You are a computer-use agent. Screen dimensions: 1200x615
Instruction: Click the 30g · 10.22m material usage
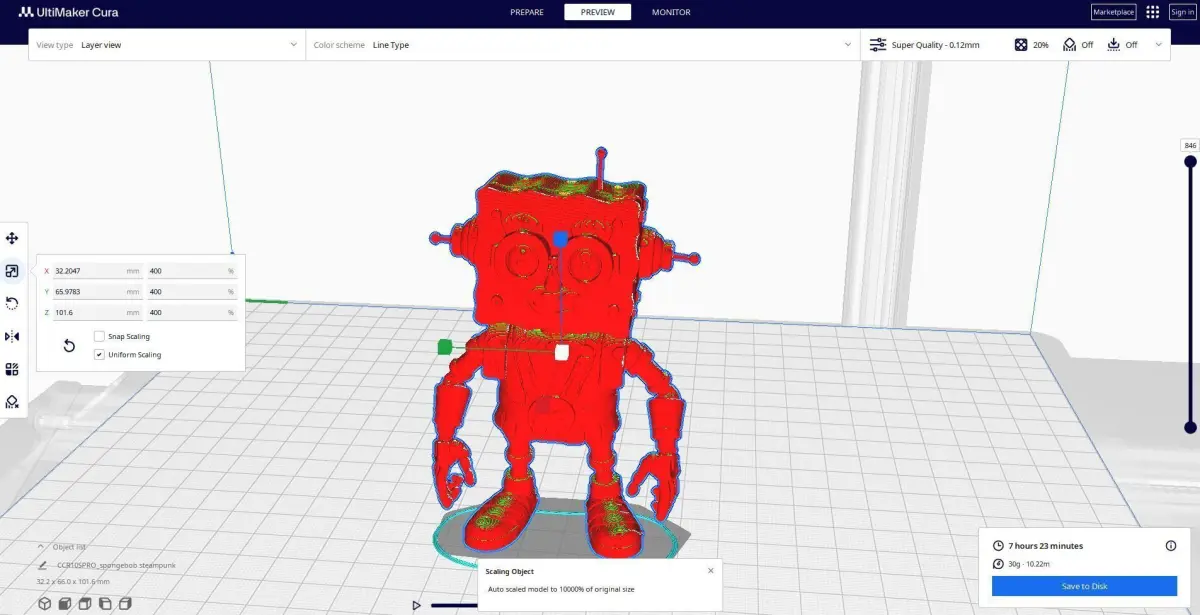tap(1028, 564)
